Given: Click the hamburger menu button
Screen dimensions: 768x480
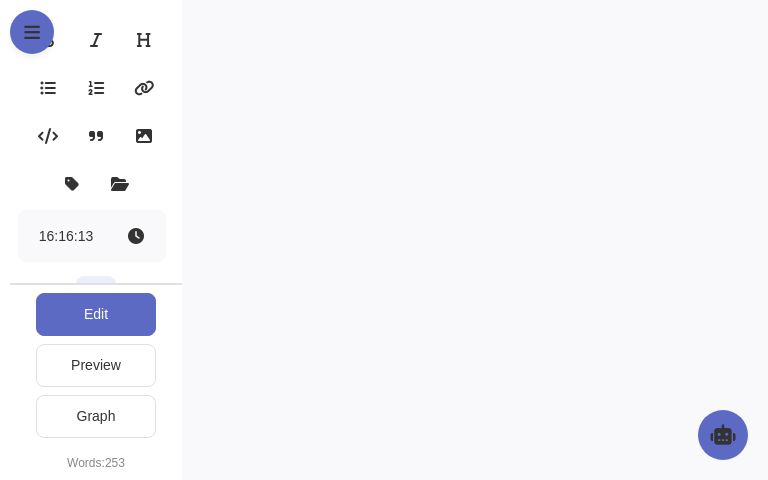Looking at the screenshot, I should (32, 32).
